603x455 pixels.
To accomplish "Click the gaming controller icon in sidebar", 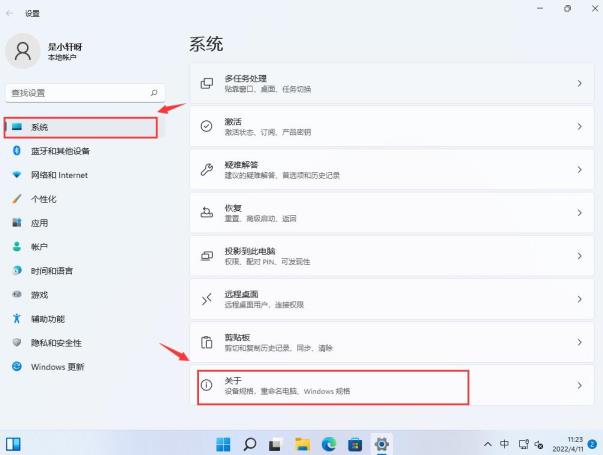I will click(x=17, y=295).
